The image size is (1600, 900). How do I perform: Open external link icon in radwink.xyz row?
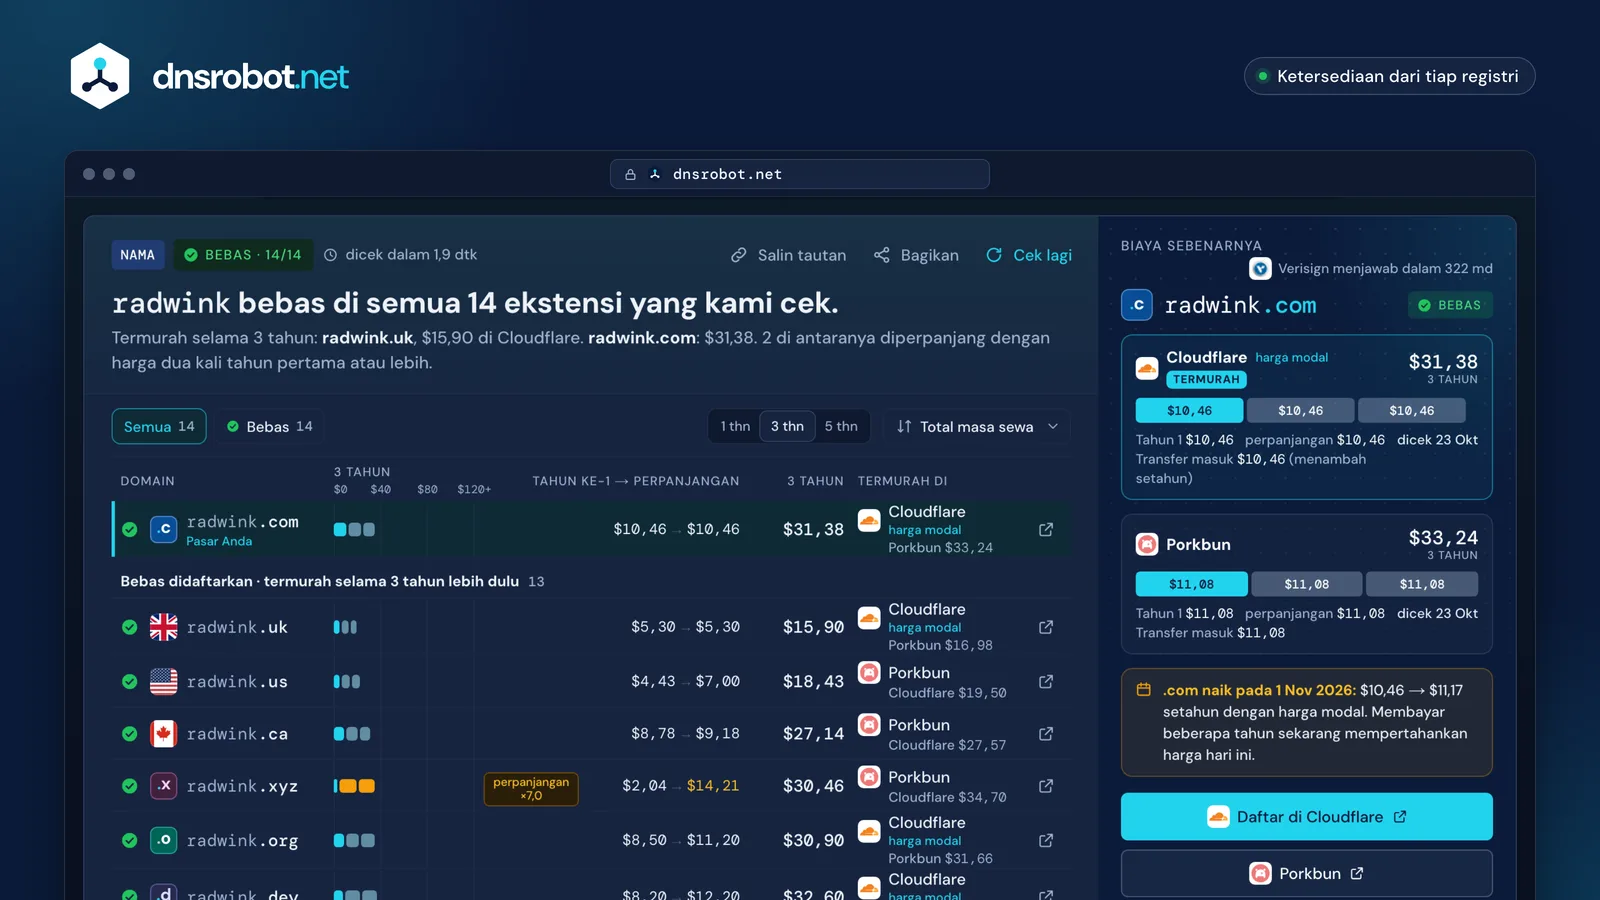[1046, 786]
